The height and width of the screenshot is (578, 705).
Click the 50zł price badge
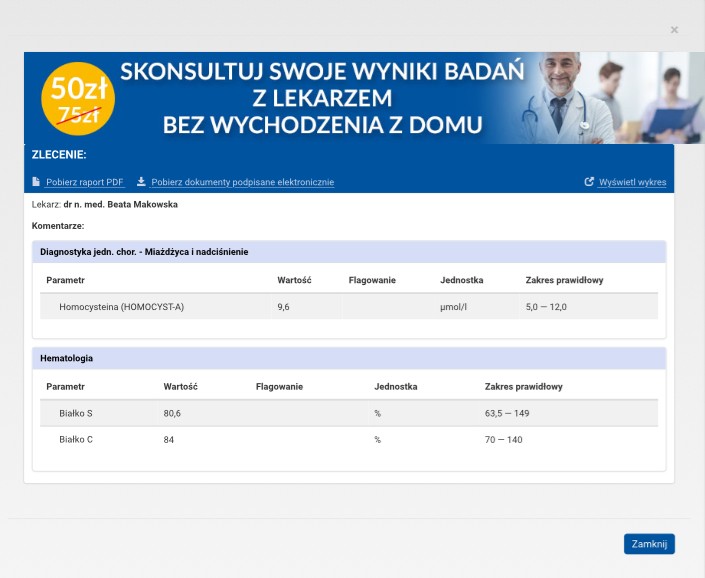click(78, 99)
